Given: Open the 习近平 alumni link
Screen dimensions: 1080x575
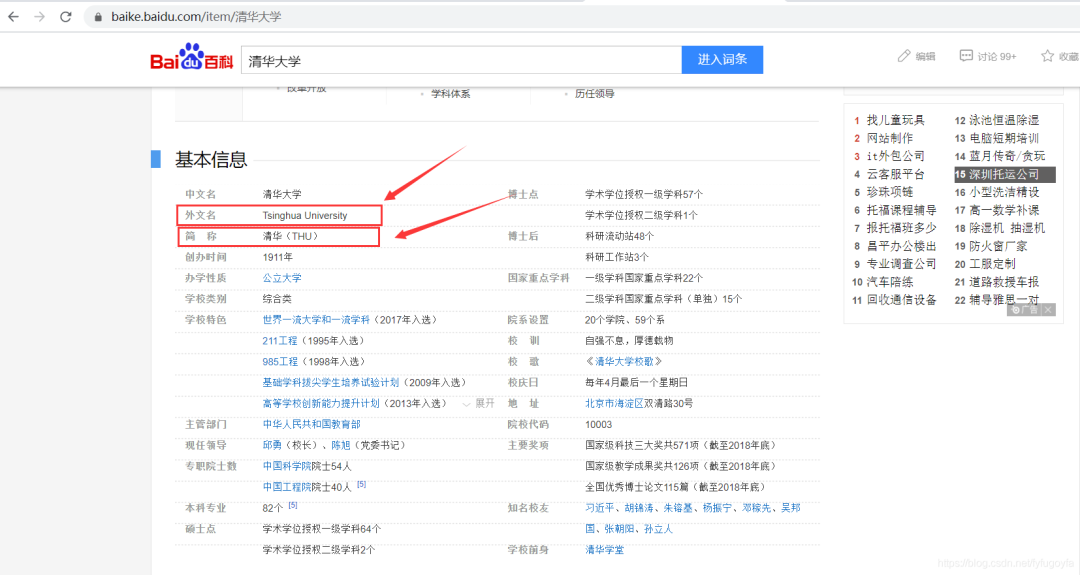Looking at the screenshot, I should 599,508.
